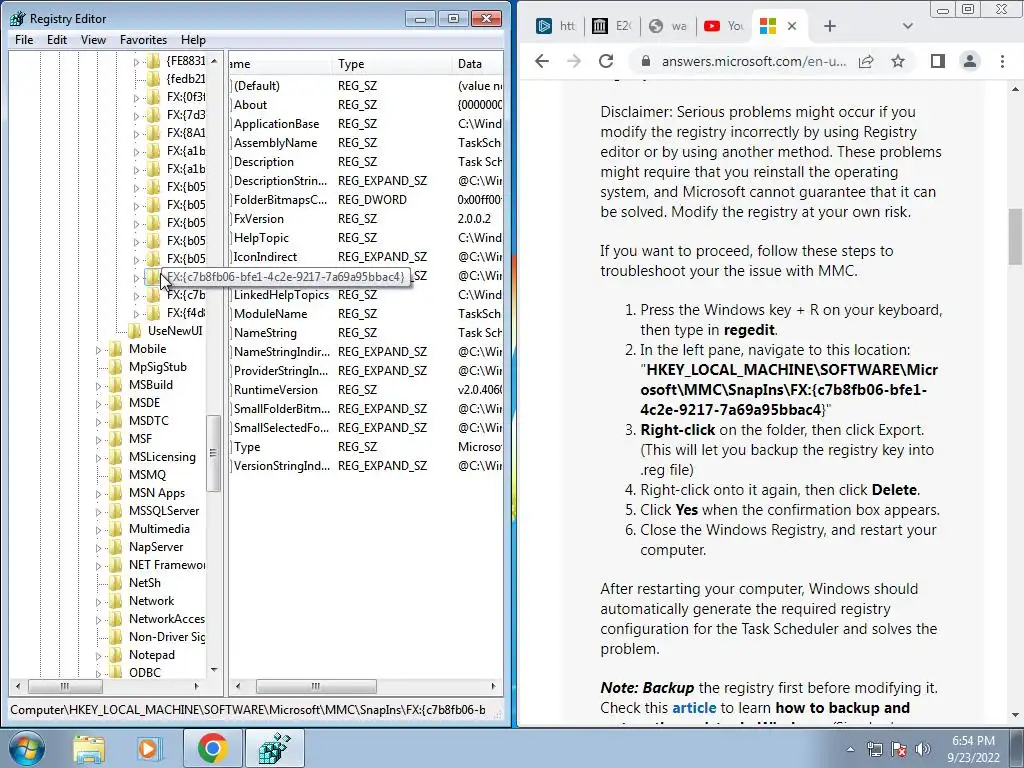1024x768 pixels.
Task: Open Windows Media Player from taskbar
Action: coord(149,748)
